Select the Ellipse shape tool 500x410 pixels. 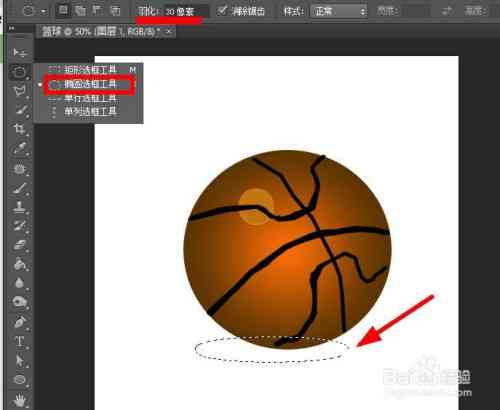20,380
